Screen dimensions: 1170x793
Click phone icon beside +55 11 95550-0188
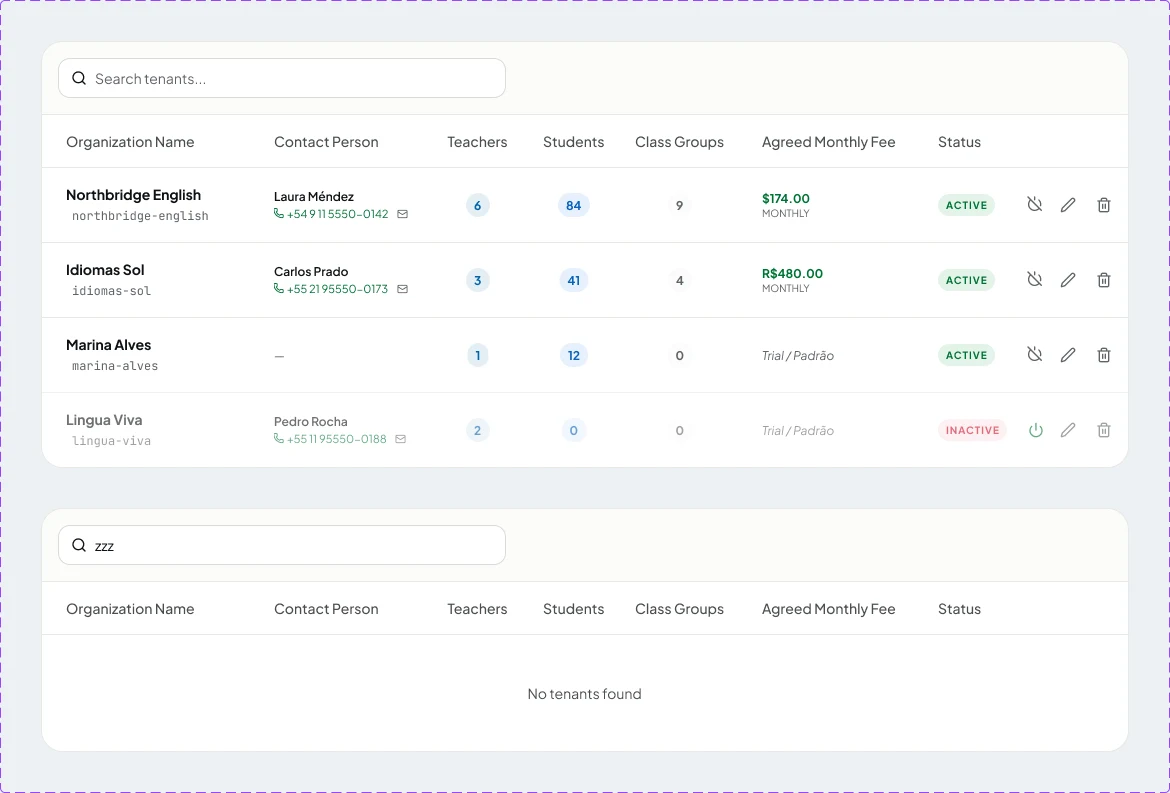278,438
